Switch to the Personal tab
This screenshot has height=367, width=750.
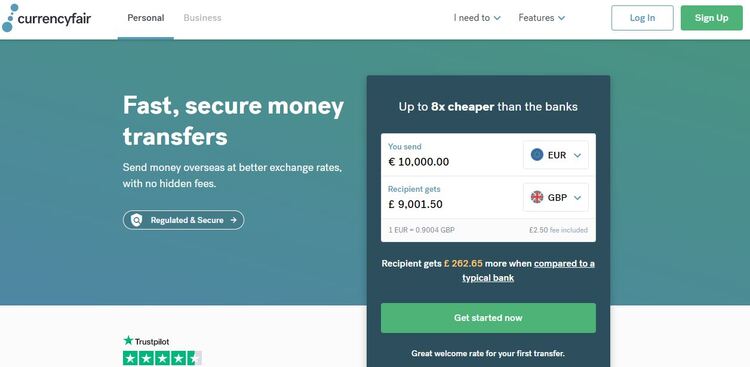(x=145, y=18)
